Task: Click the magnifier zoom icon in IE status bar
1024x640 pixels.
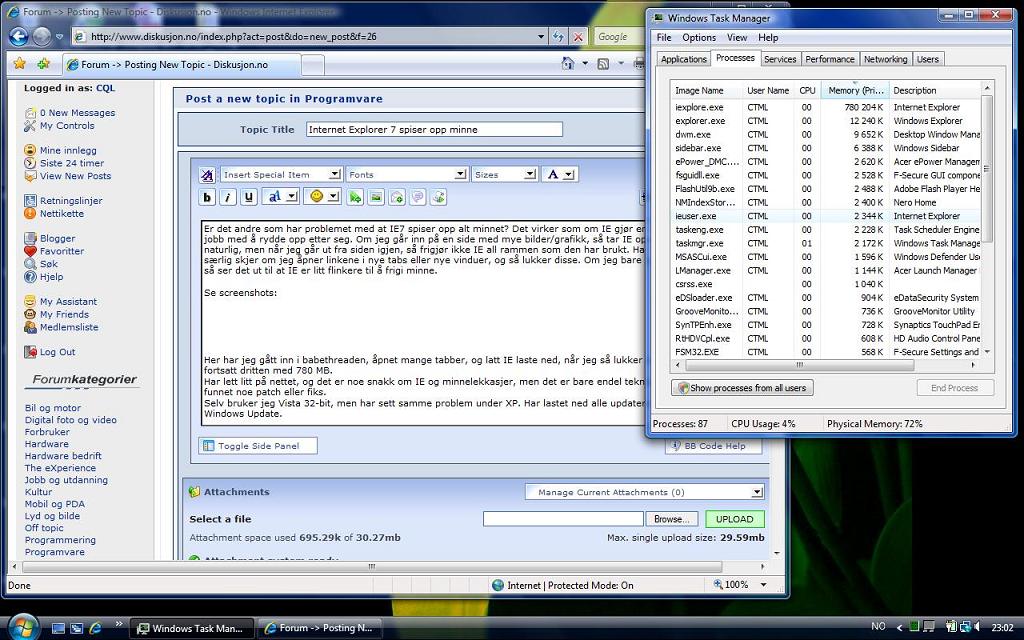Action: click(718, 584)
